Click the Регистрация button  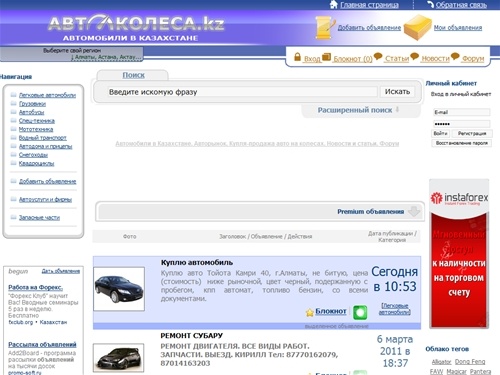tap(472, 133)
